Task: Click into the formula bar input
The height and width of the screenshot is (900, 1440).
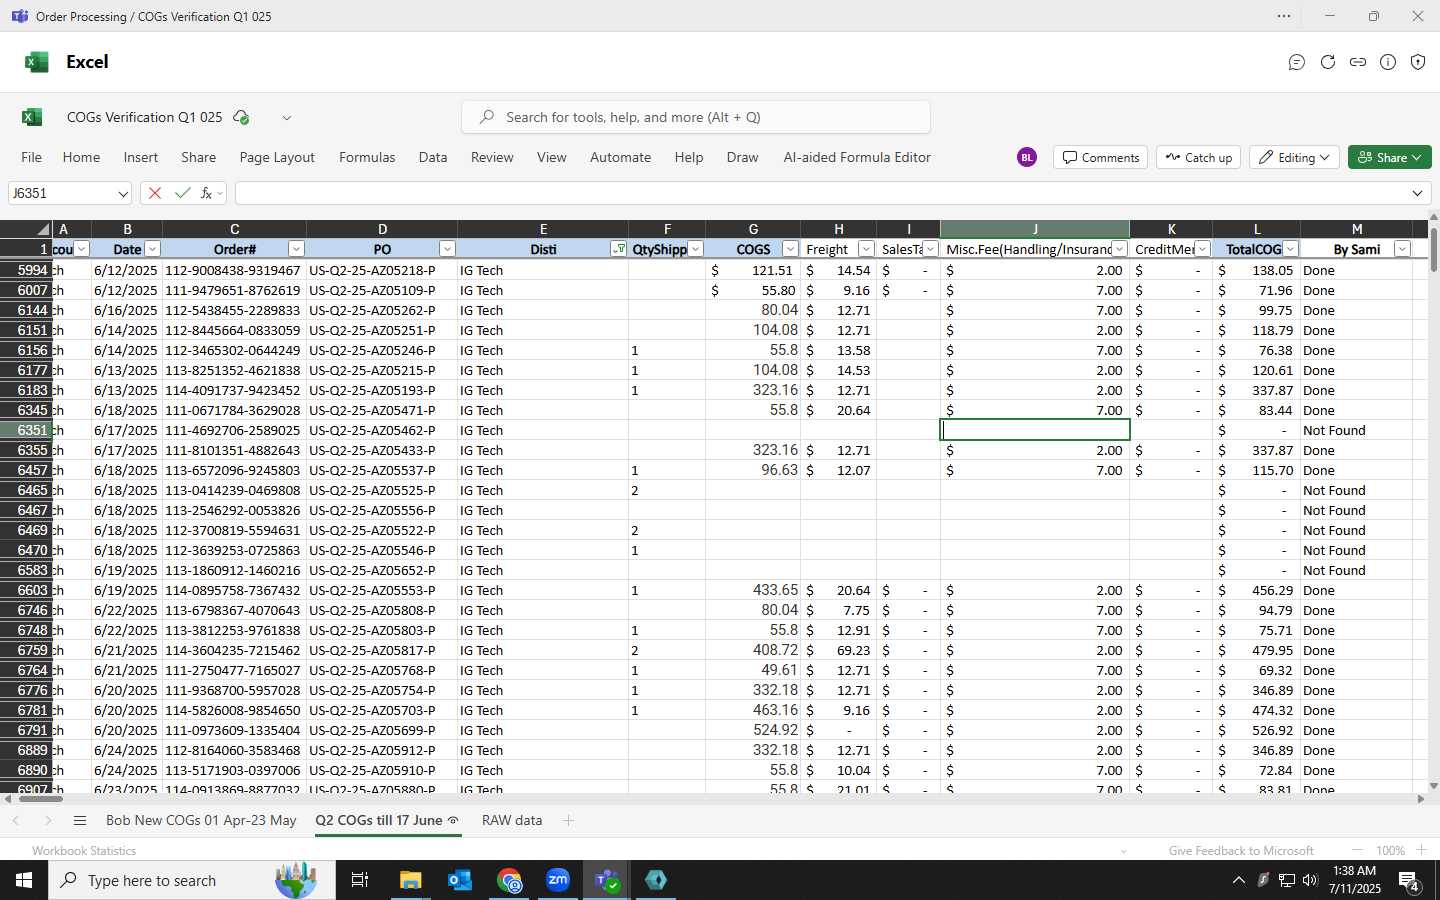Action: 820,193
